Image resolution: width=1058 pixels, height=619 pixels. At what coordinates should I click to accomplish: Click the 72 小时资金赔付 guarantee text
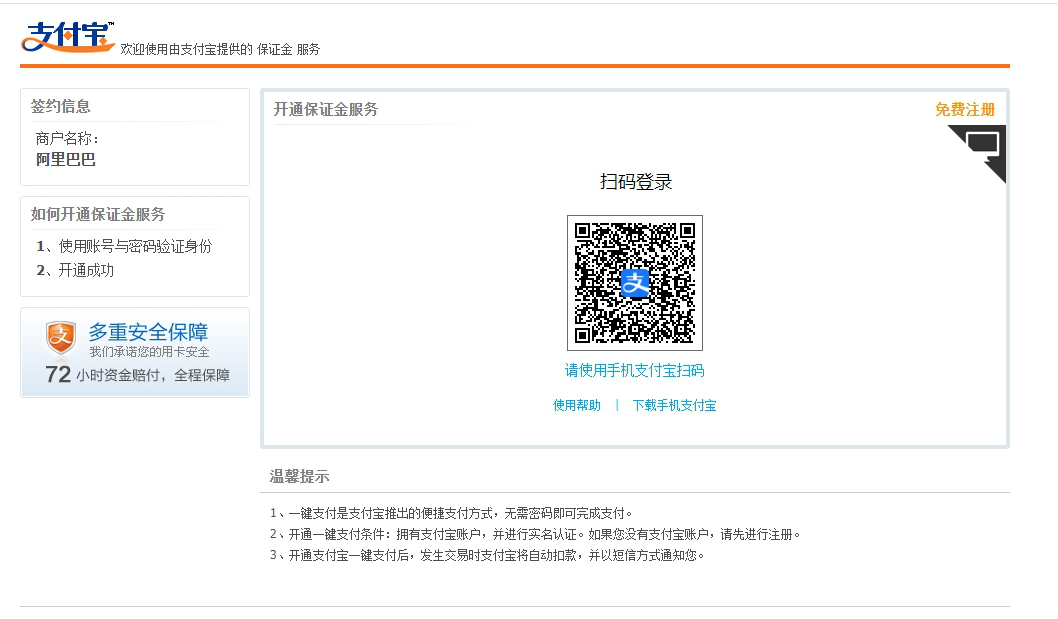click(x=138, y=375)
